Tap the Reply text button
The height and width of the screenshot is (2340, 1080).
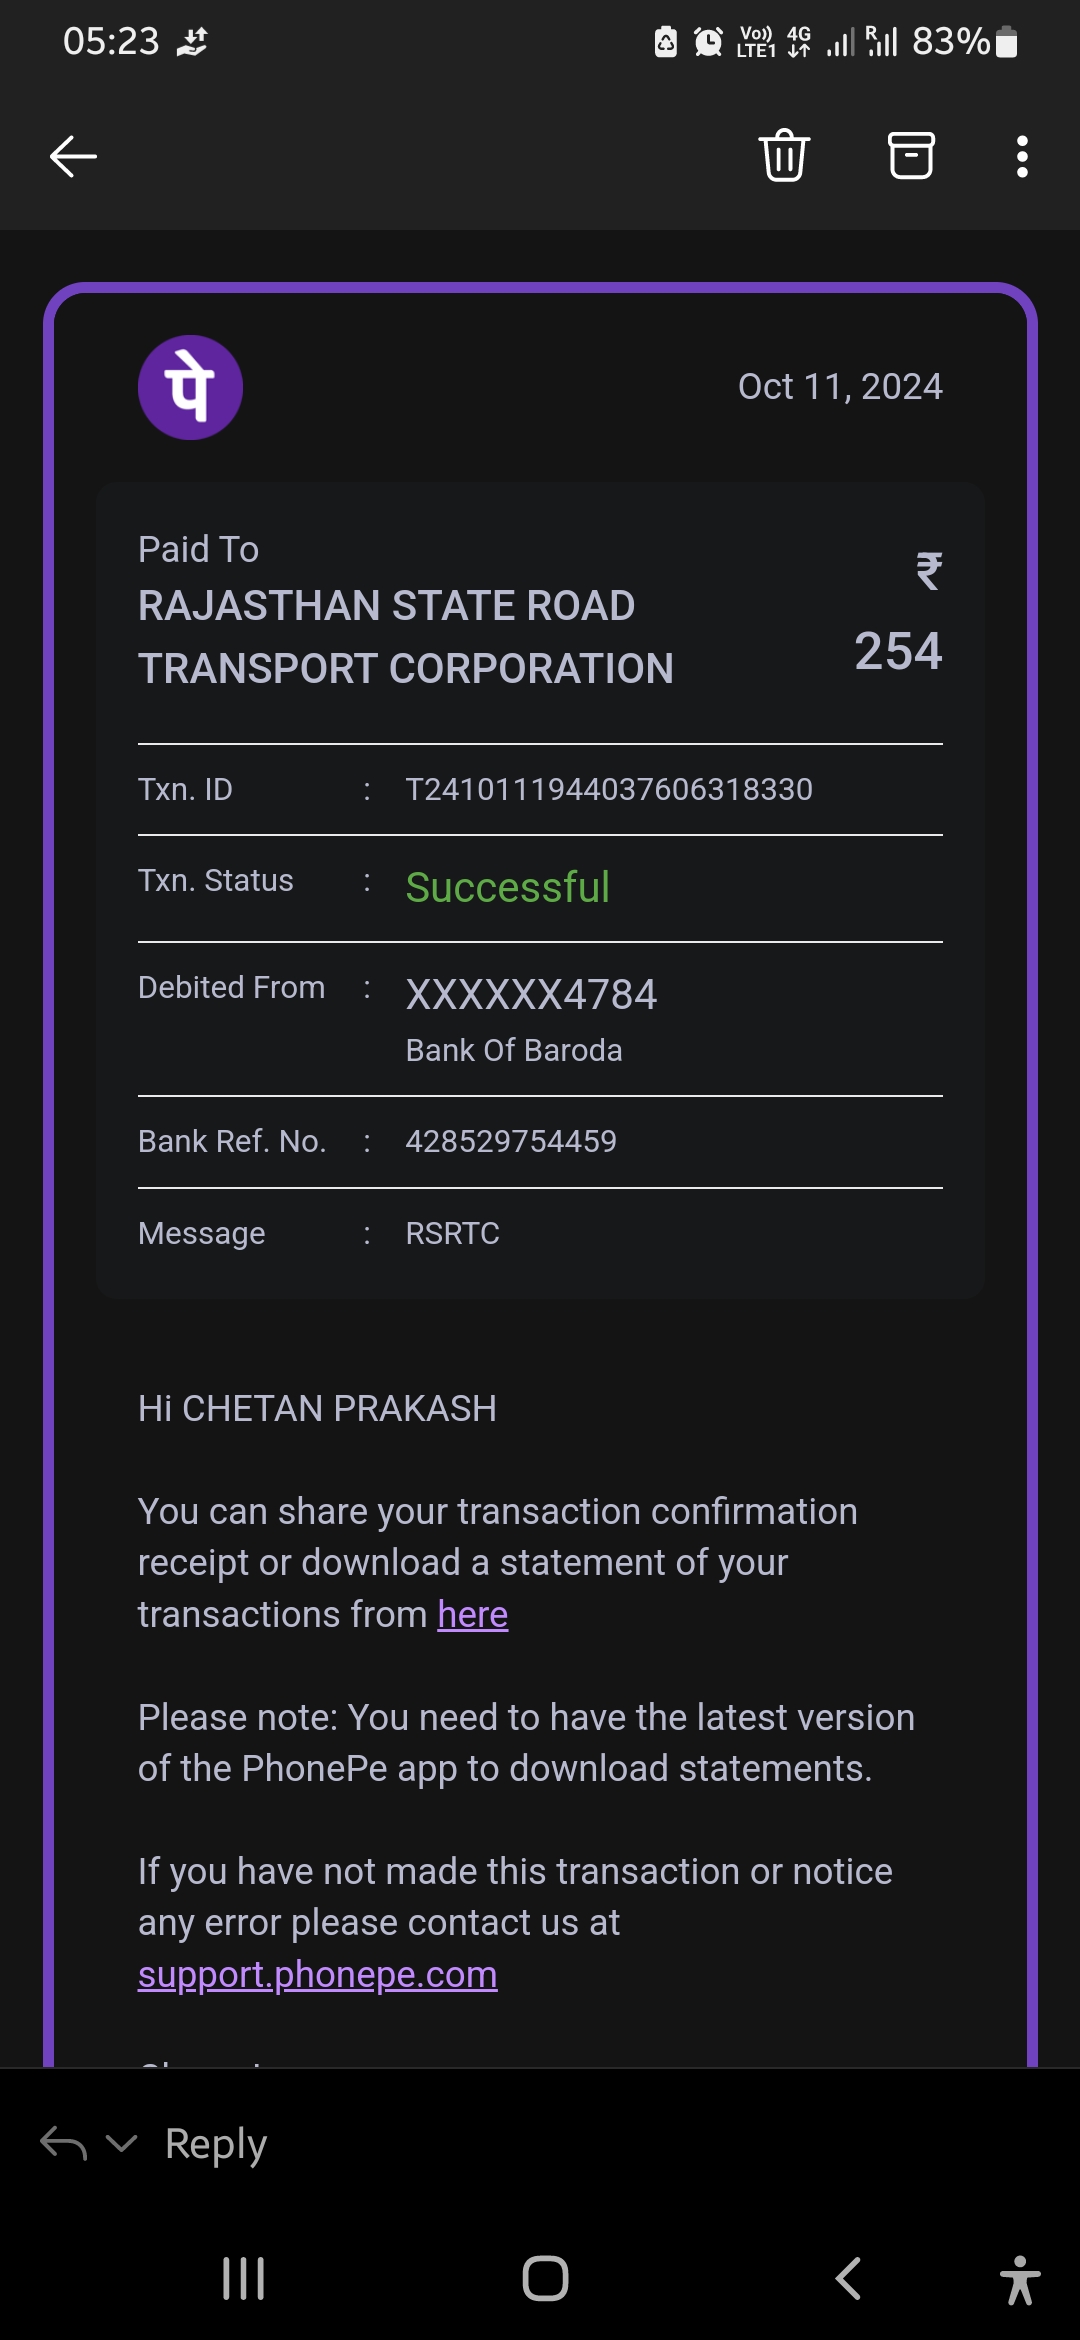point(216,2144)
